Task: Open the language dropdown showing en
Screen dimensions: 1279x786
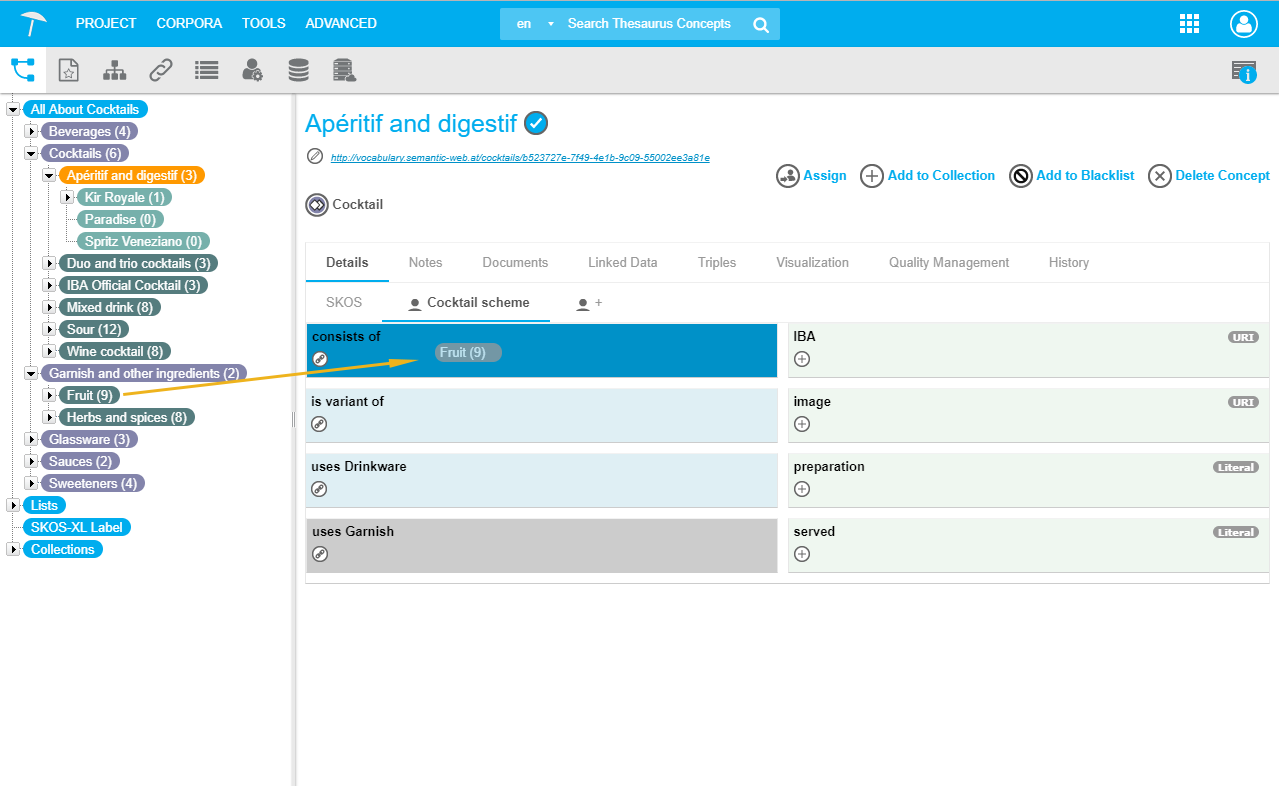Action: [532, 24]
